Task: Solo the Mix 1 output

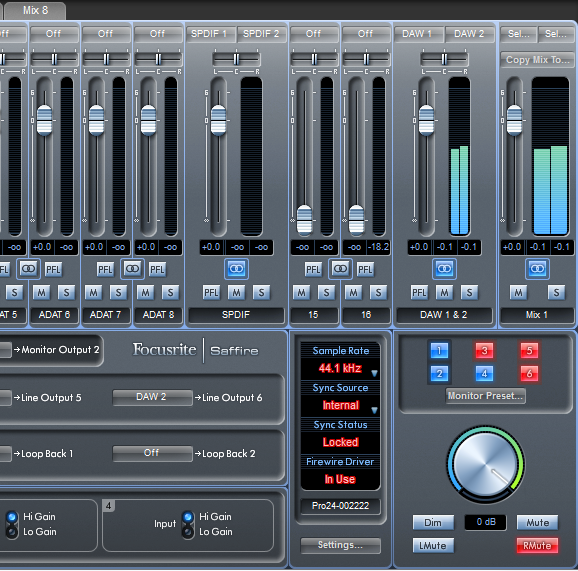Action: (556, 293)
